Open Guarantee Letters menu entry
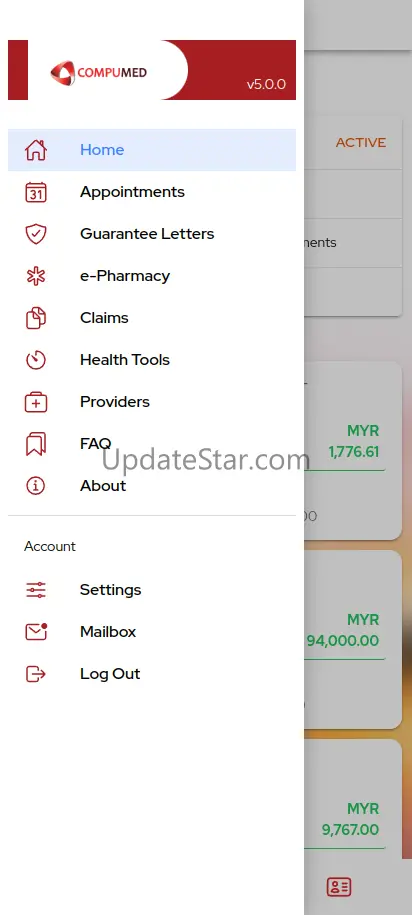The height and width of the screenshot is (915, 412). point(152,234)
